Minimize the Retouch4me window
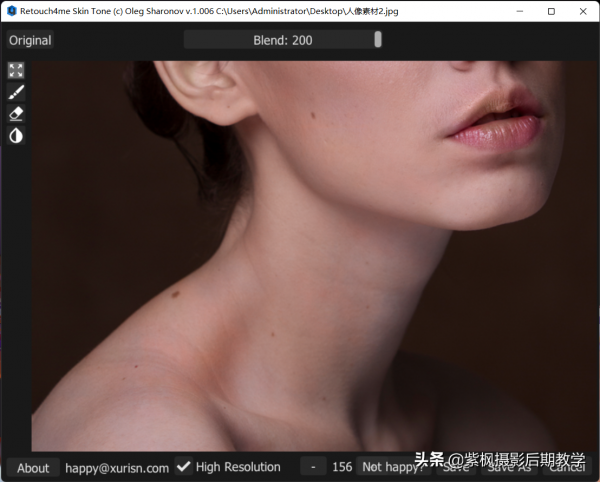 pyautogui.click(x=520, y=10)
